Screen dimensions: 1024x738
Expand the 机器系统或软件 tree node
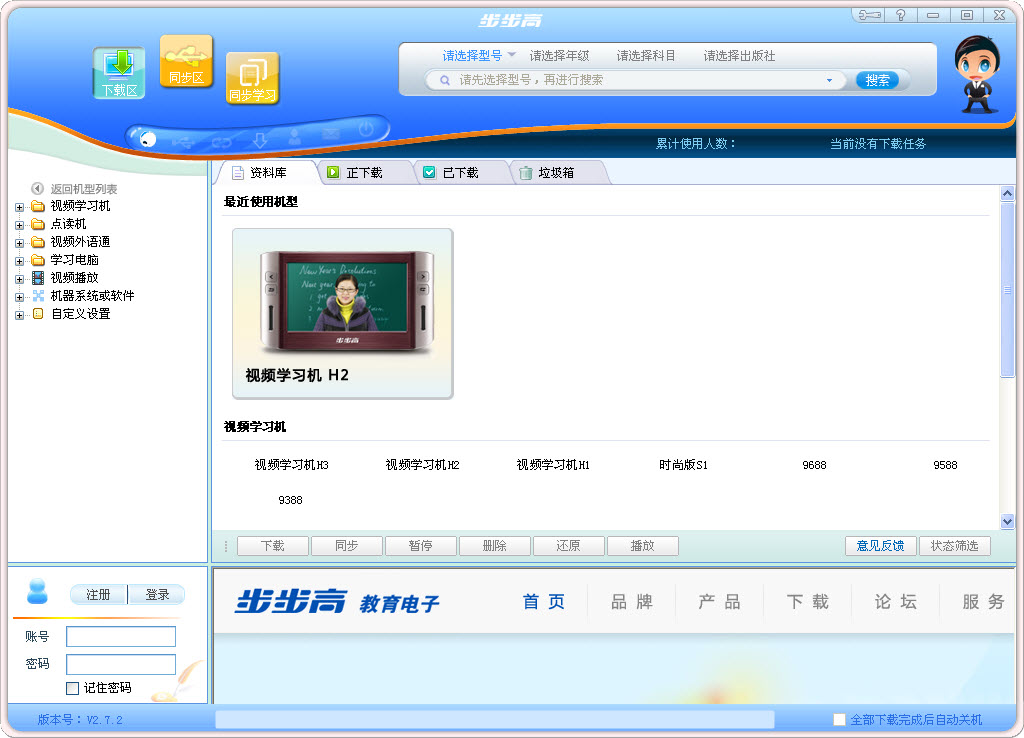[x=19, y=297]
